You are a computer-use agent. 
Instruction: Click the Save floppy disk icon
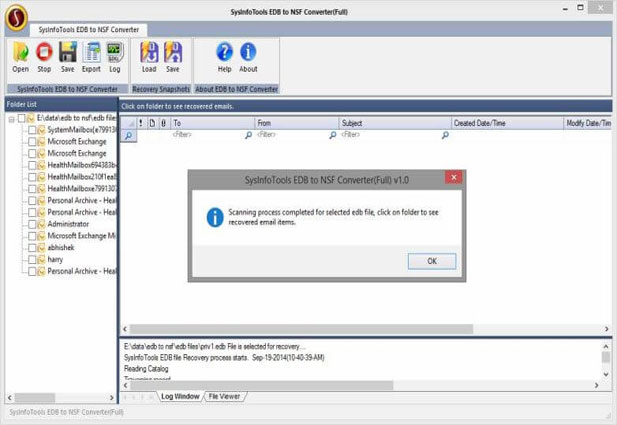[x=68, y=52]
